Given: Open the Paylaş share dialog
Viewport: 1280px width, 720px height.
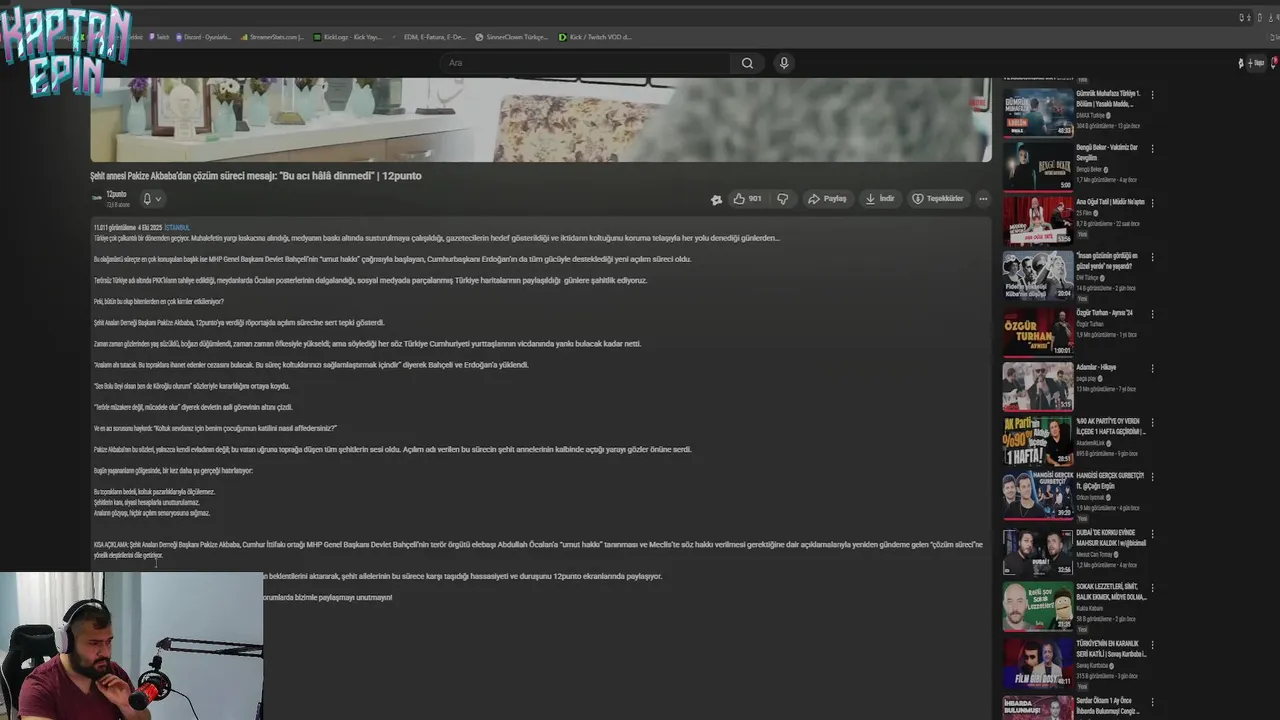Looking at the screenshot, I should 827,199.
